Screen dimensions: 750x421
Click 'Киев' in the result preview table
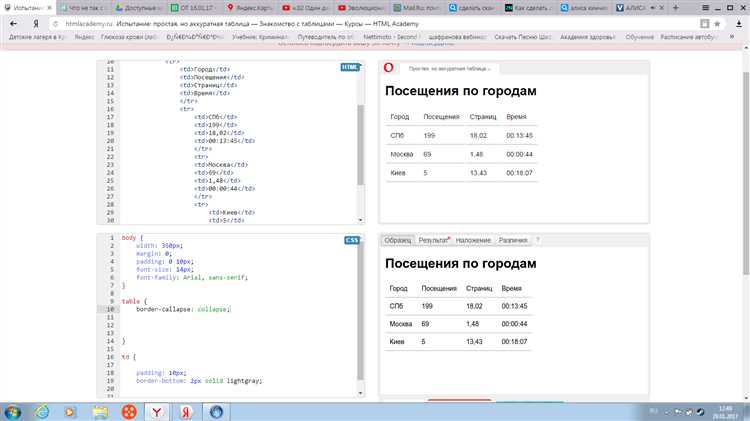[x=398, y=173]
